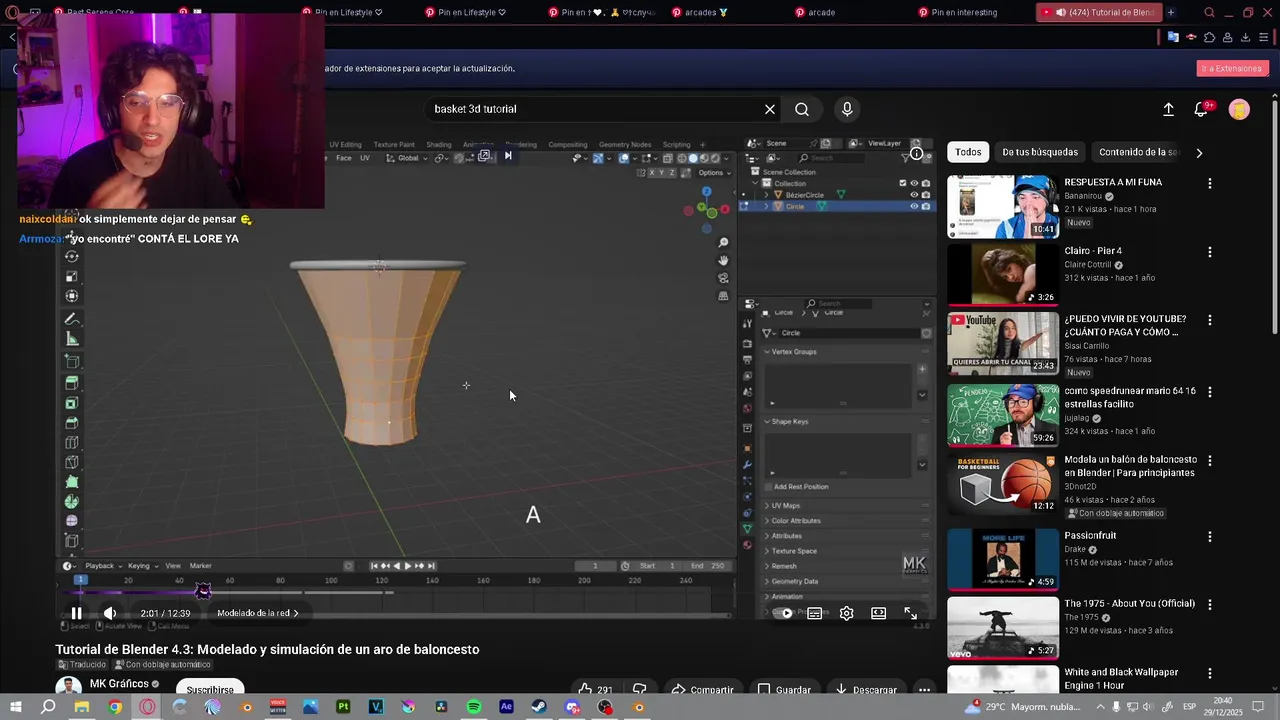Toggle the autoplay switch in the player
The width and height of the screenshot is (1280, 720).
(x=786, y=613)
